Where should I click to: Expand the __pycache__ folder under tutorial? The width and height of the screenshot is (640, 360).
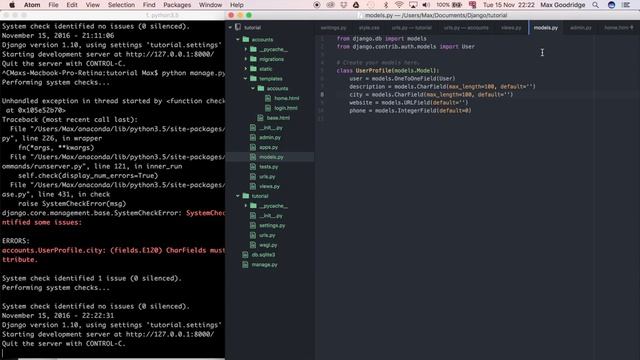246,206
